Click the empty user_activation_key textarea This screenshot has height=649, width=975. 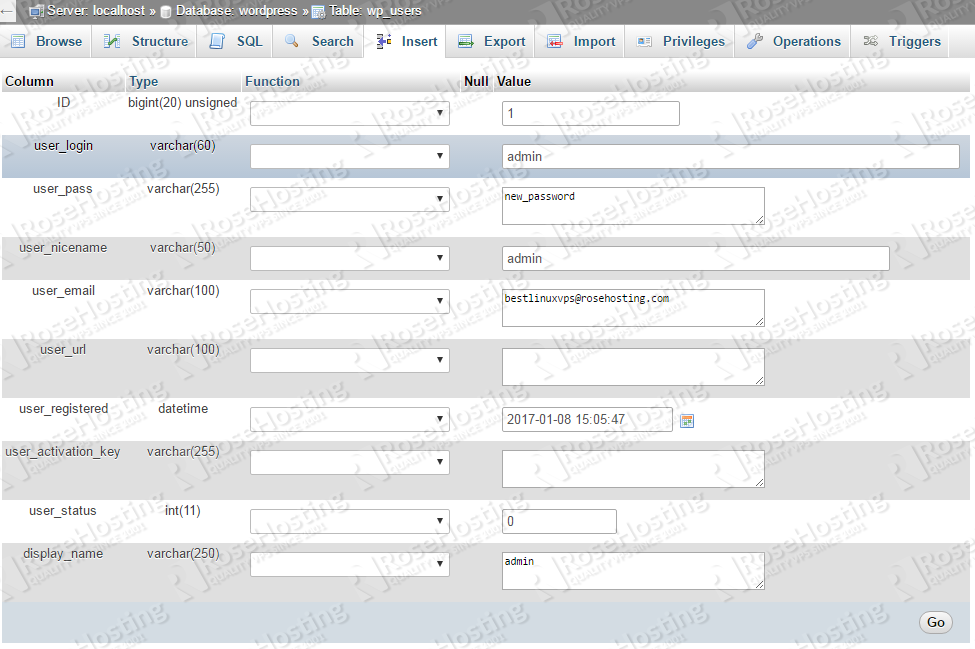click(633, 469)
